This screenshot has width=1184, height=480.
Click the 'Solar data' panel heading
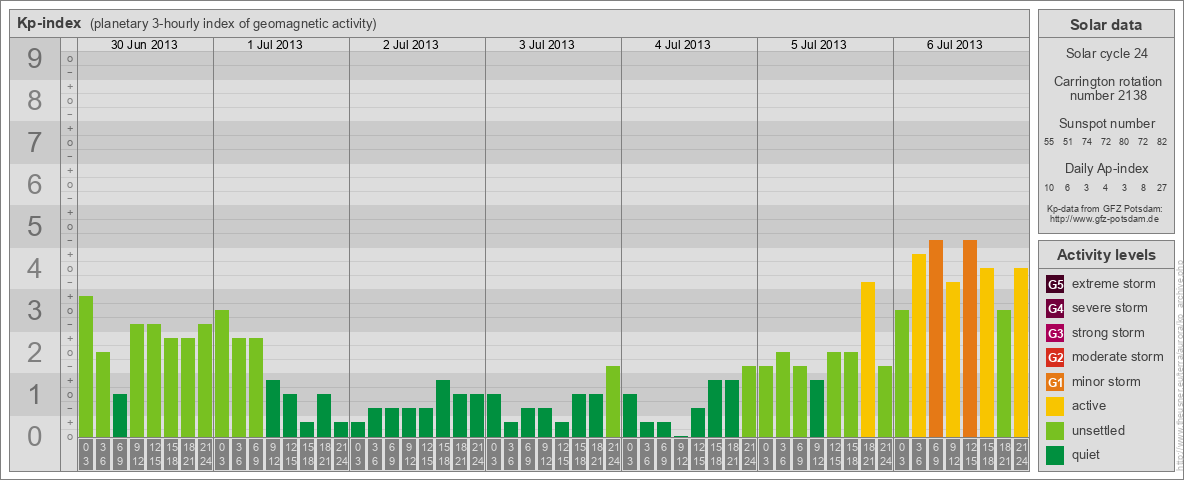click(x=1106, y=25)
